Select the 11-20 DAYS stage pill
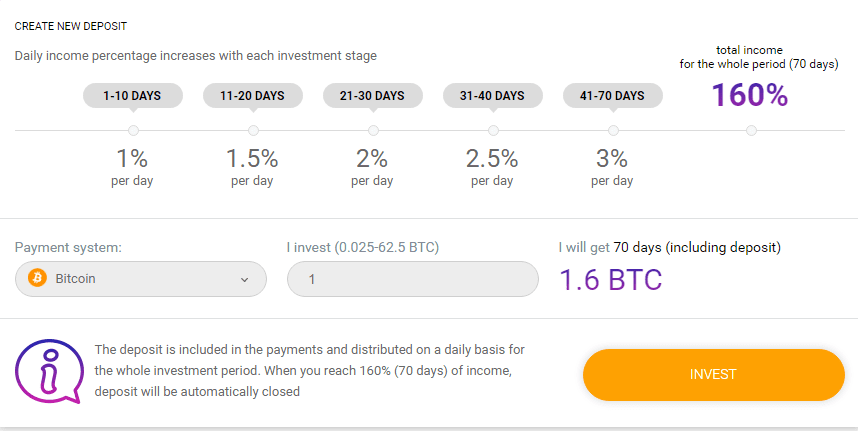 pos(253,96)
